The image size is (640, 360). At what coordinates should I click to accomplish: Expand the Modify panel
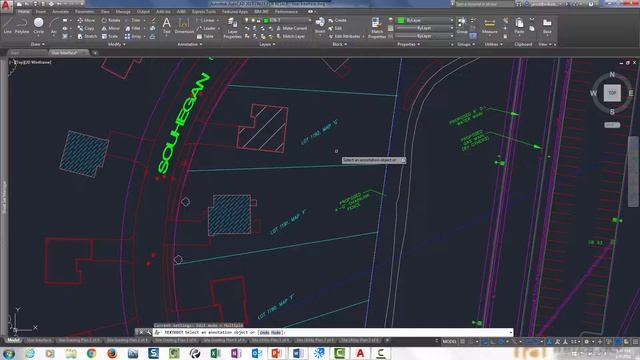click(x=116, y=44)
